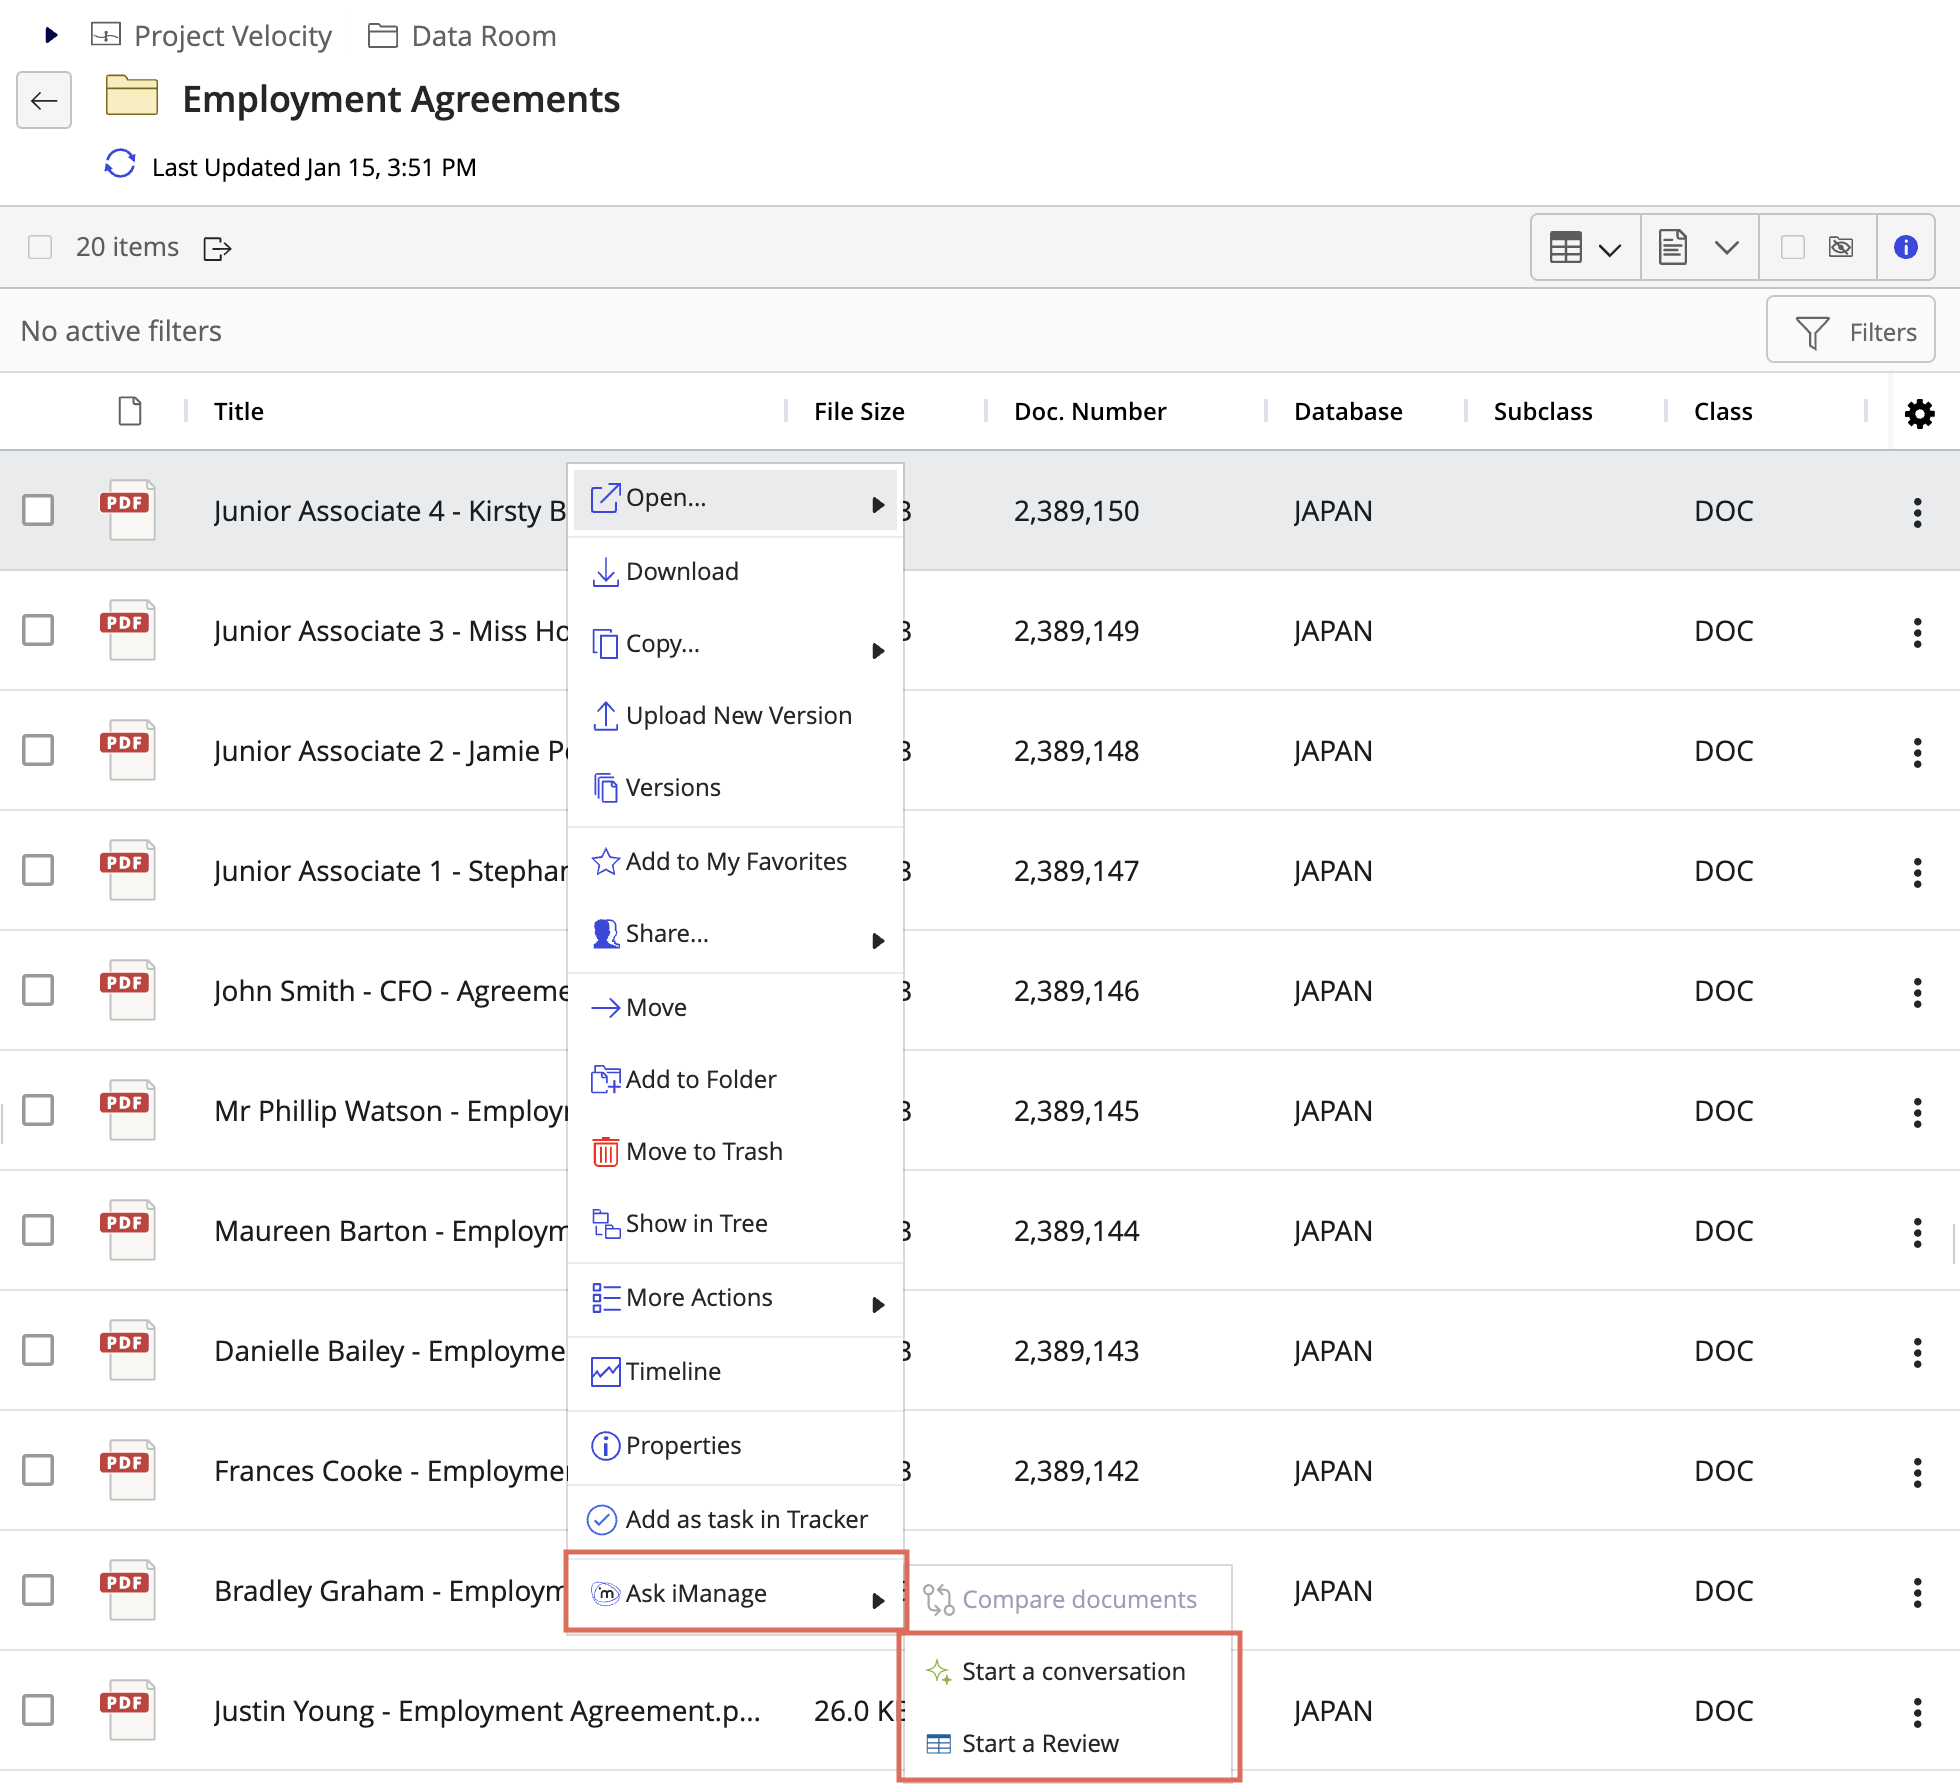Screen dimensions: 1960x1790
Task: Toggle the select-all checkbox beside 20 items
Action: point(40,247)
